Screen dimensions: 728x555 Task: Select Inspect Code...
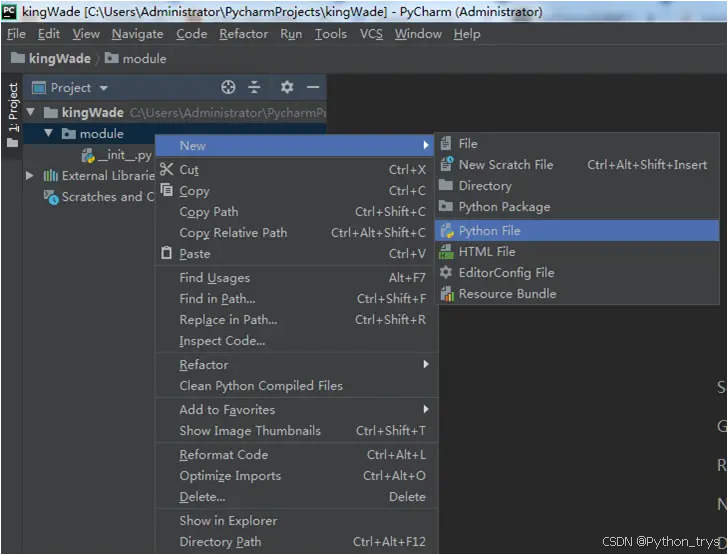click(x=296, y=340)
